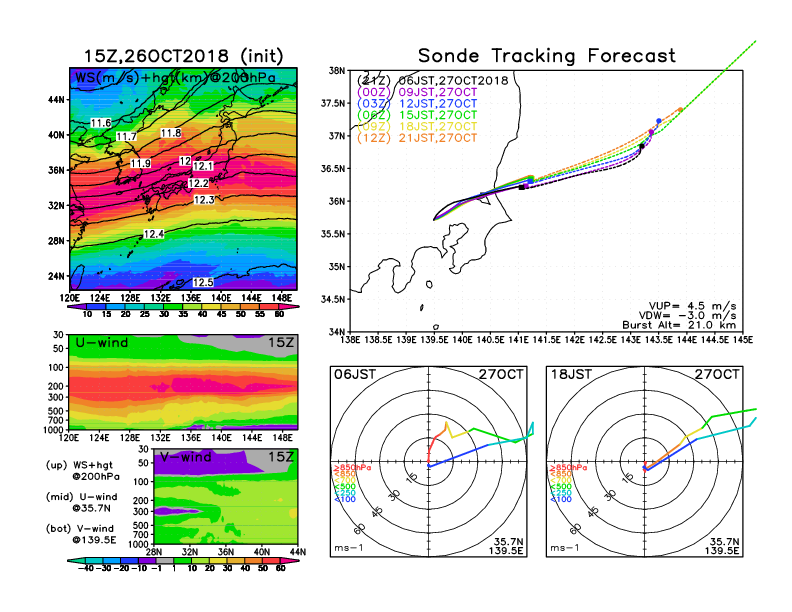Select the "WS(m/s)+hgt(km)@200hPa" map label

(175, 78)
